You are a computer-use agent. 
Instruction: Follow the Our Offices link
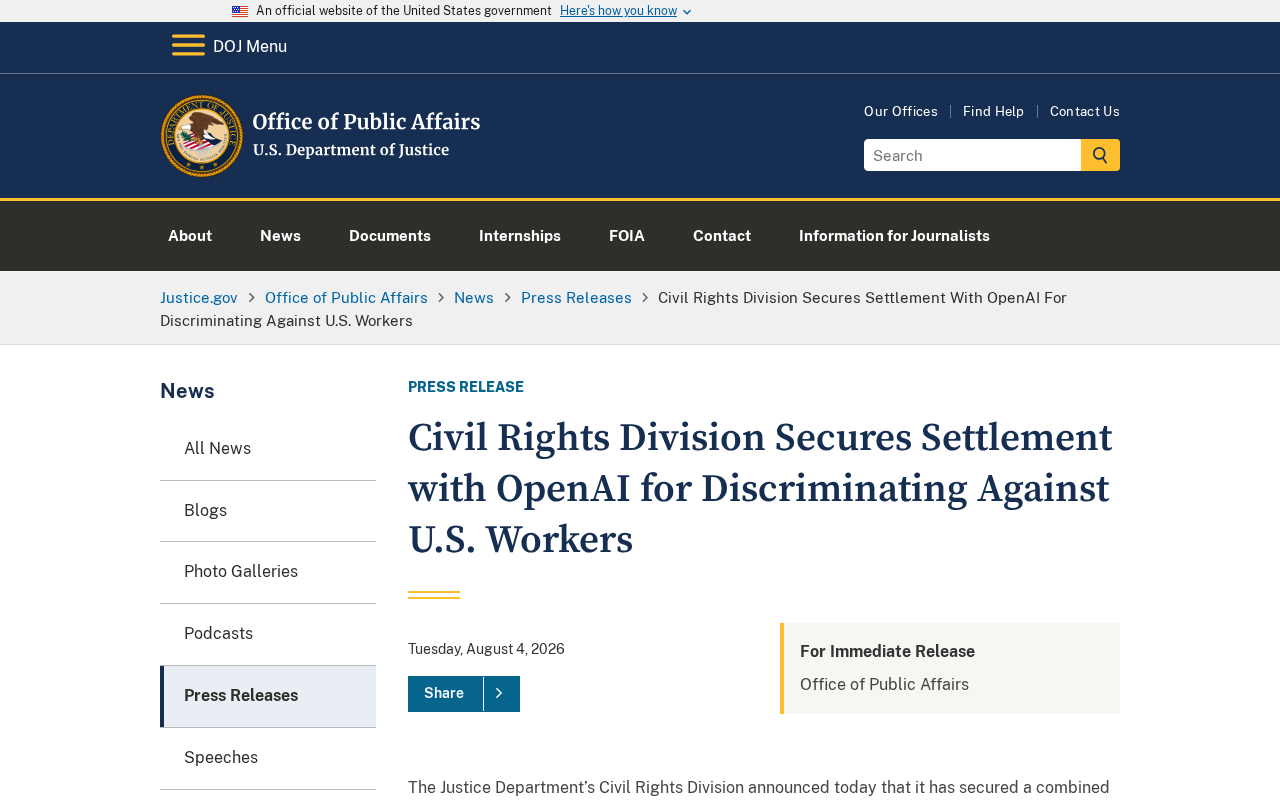[x=901, y=112]
